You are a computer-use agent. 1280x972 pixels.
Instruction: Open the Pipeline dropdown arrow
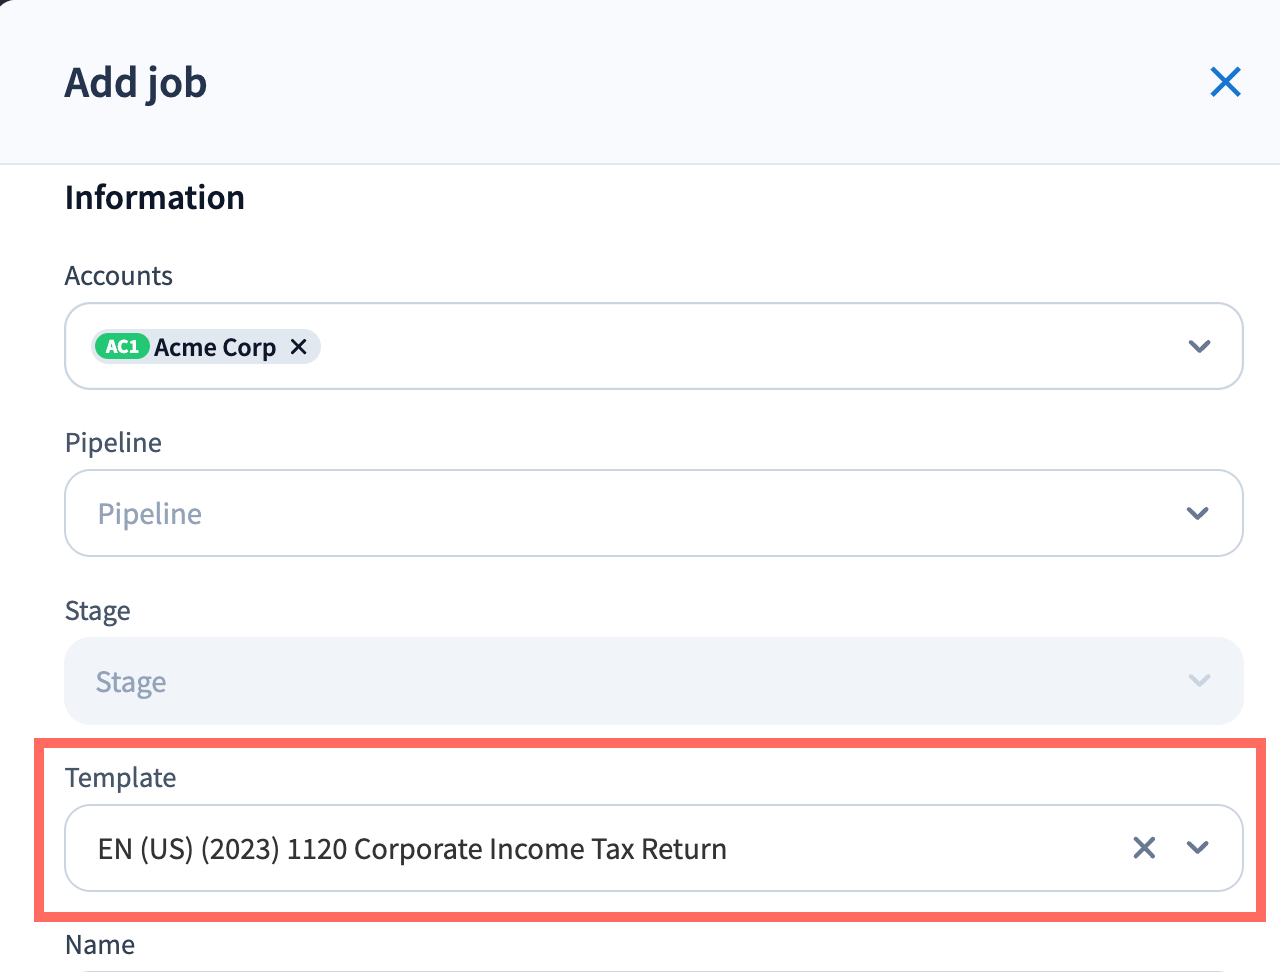click(1198, 513)
